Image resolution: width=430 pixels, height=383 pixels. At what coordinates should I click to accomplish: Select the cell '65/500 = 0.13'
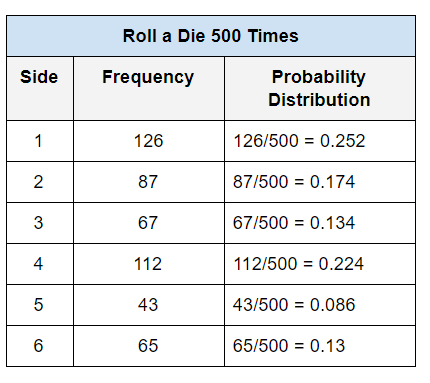320,346
